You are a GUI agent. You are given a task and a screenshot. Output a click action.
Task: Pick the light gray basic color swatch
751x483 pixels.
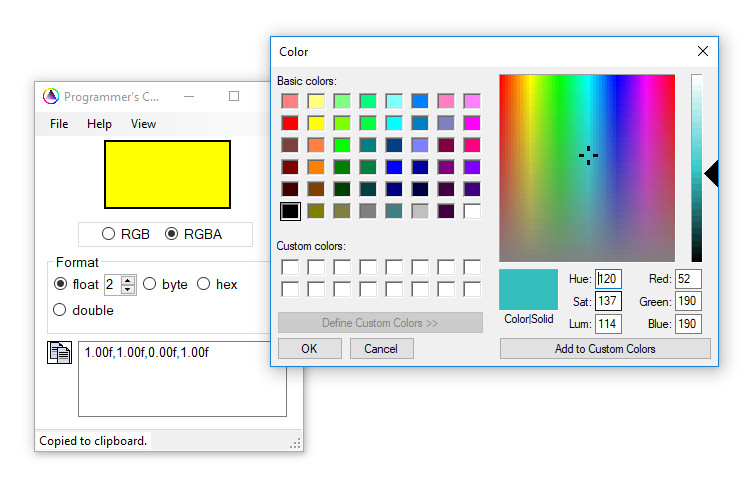(420, 211)
